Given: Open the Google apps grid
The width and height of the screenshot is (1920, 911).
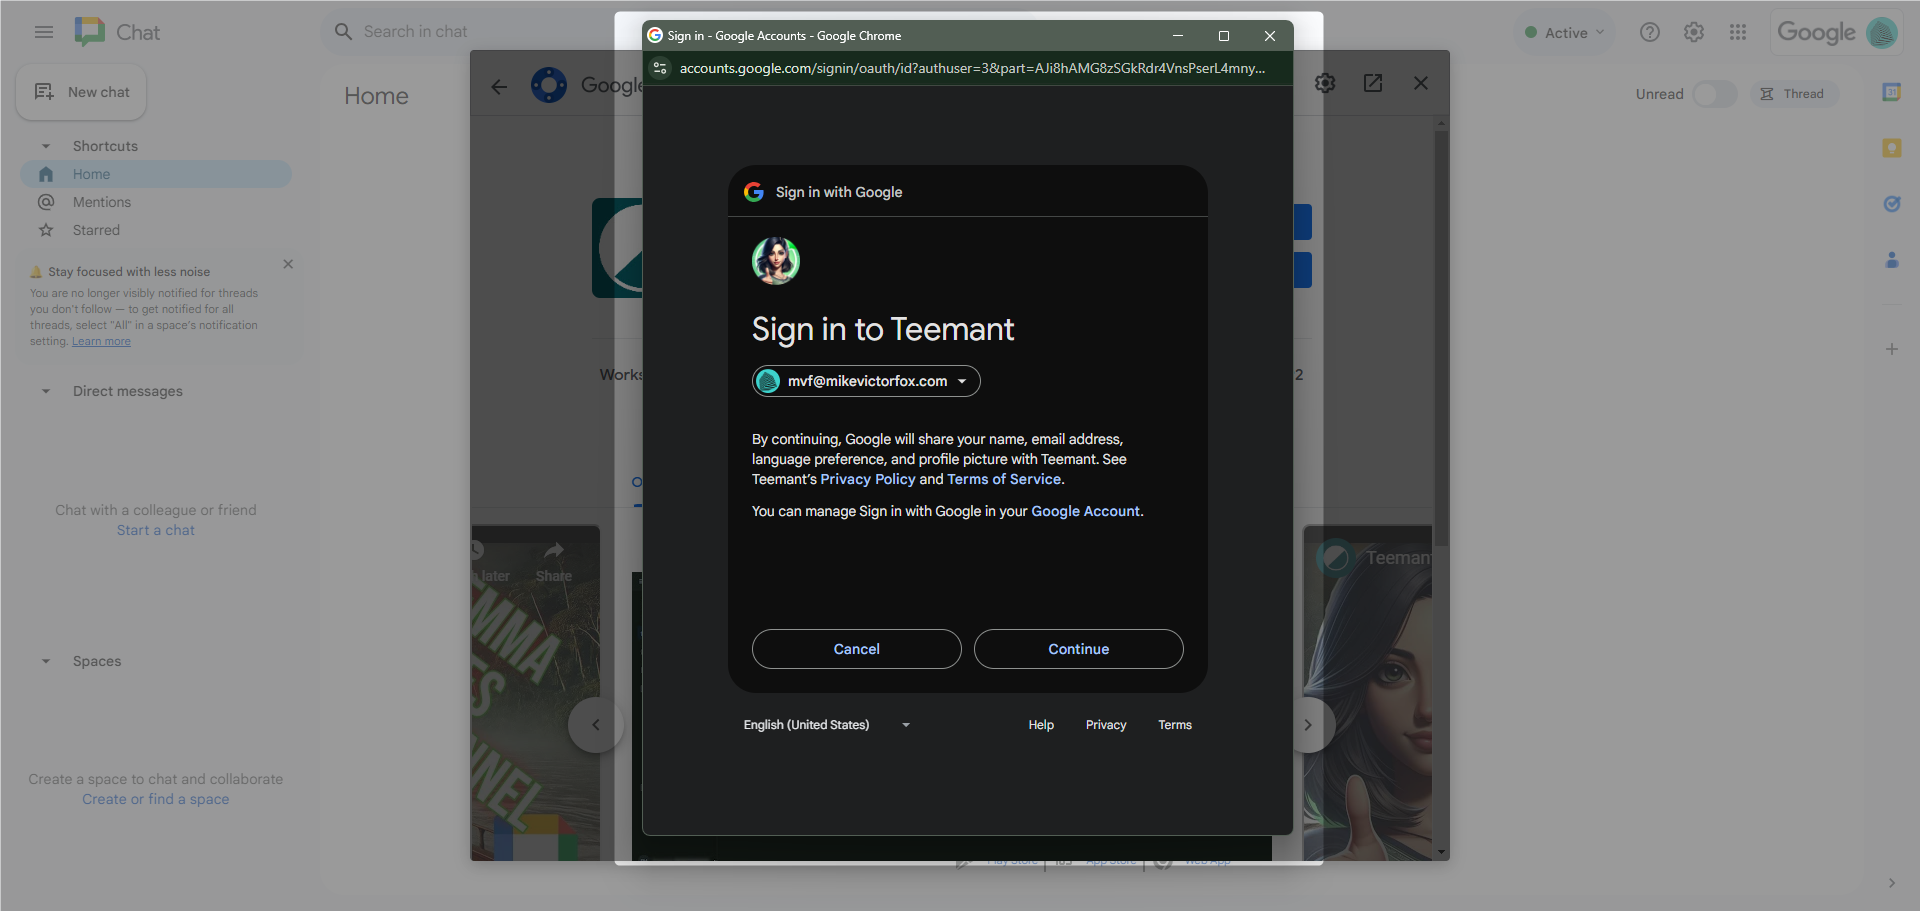Looking at the screenshot, I should point(1738,32).
